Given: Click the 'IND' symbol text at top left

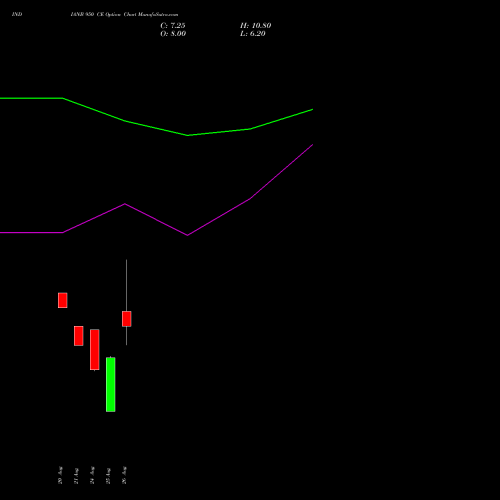Looking at the screenshot, I should click(17, 14).
